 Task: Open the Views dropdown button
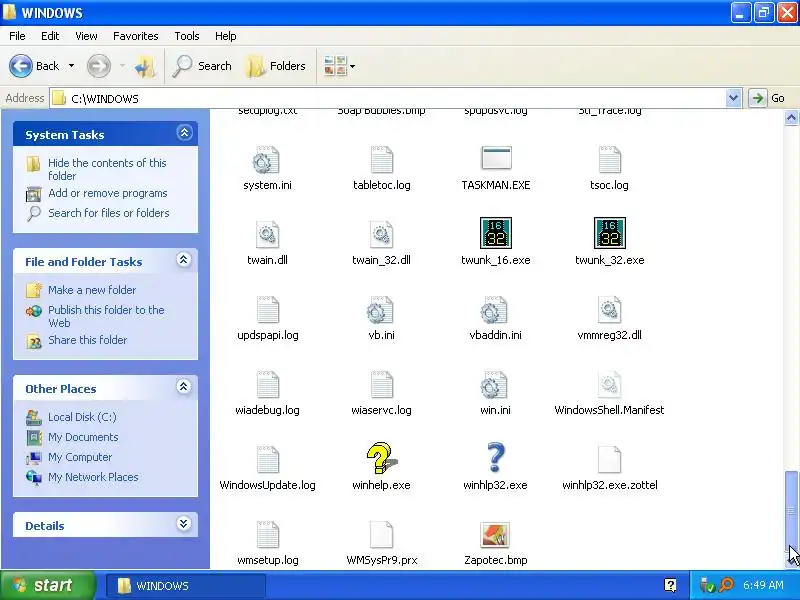[339, 66]
